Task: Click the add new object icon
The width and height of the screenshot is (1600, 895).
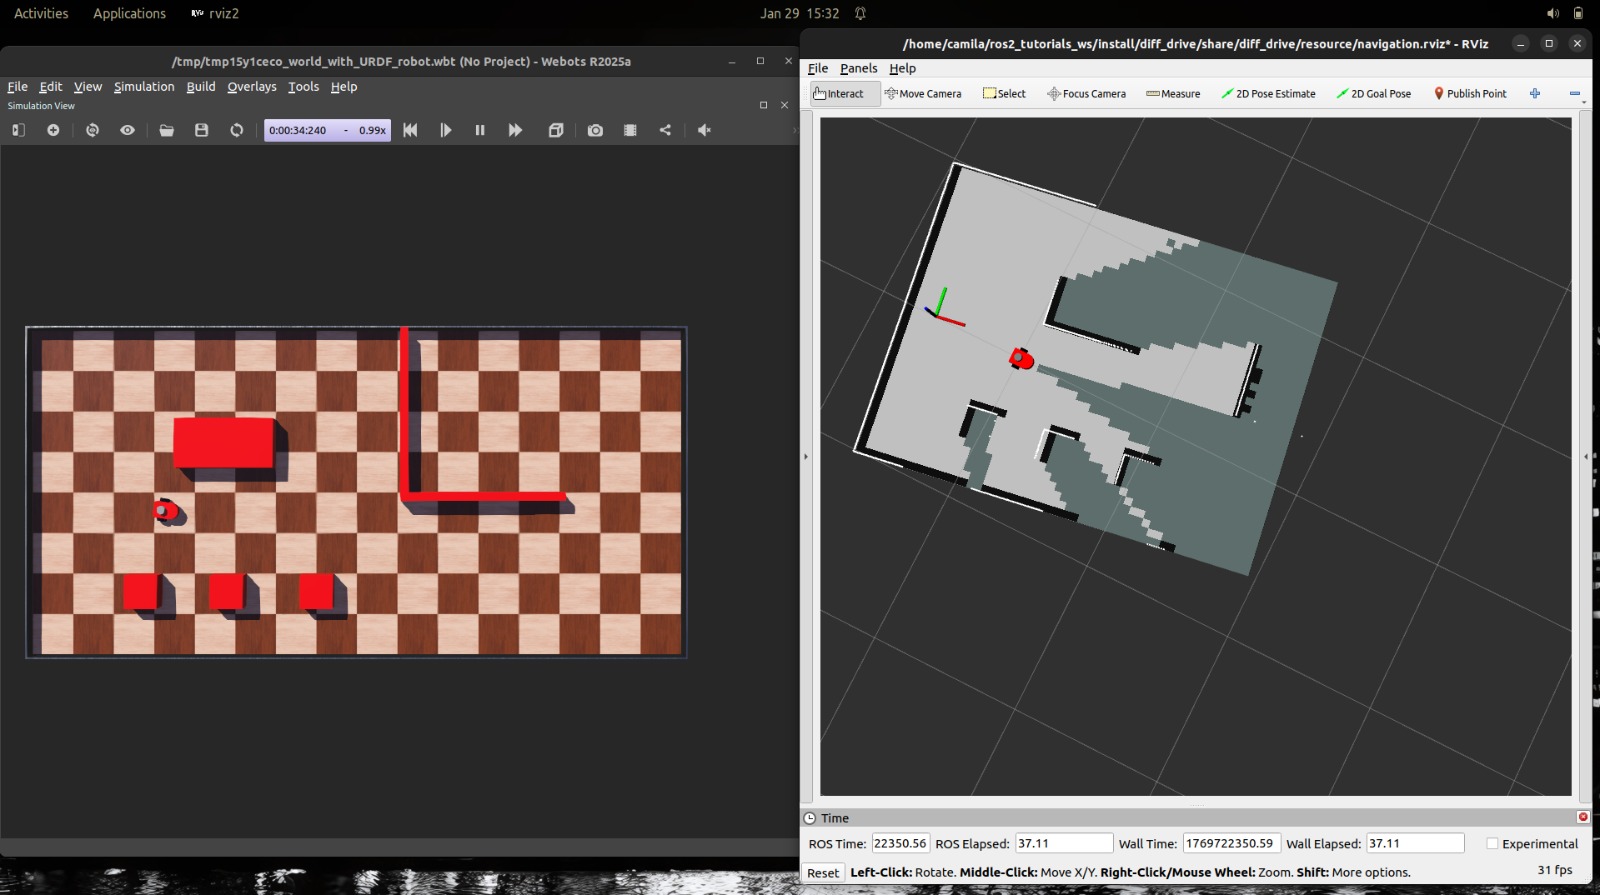Action: [x=53, y=130]
